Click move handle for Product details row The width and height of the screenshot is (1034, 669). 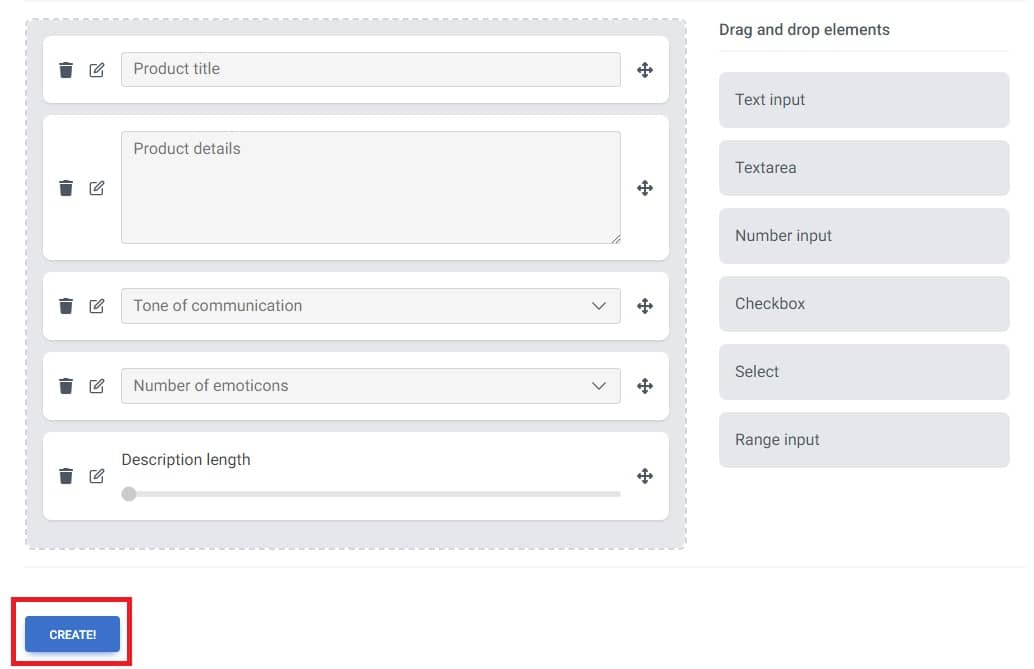tap(645, 188)
